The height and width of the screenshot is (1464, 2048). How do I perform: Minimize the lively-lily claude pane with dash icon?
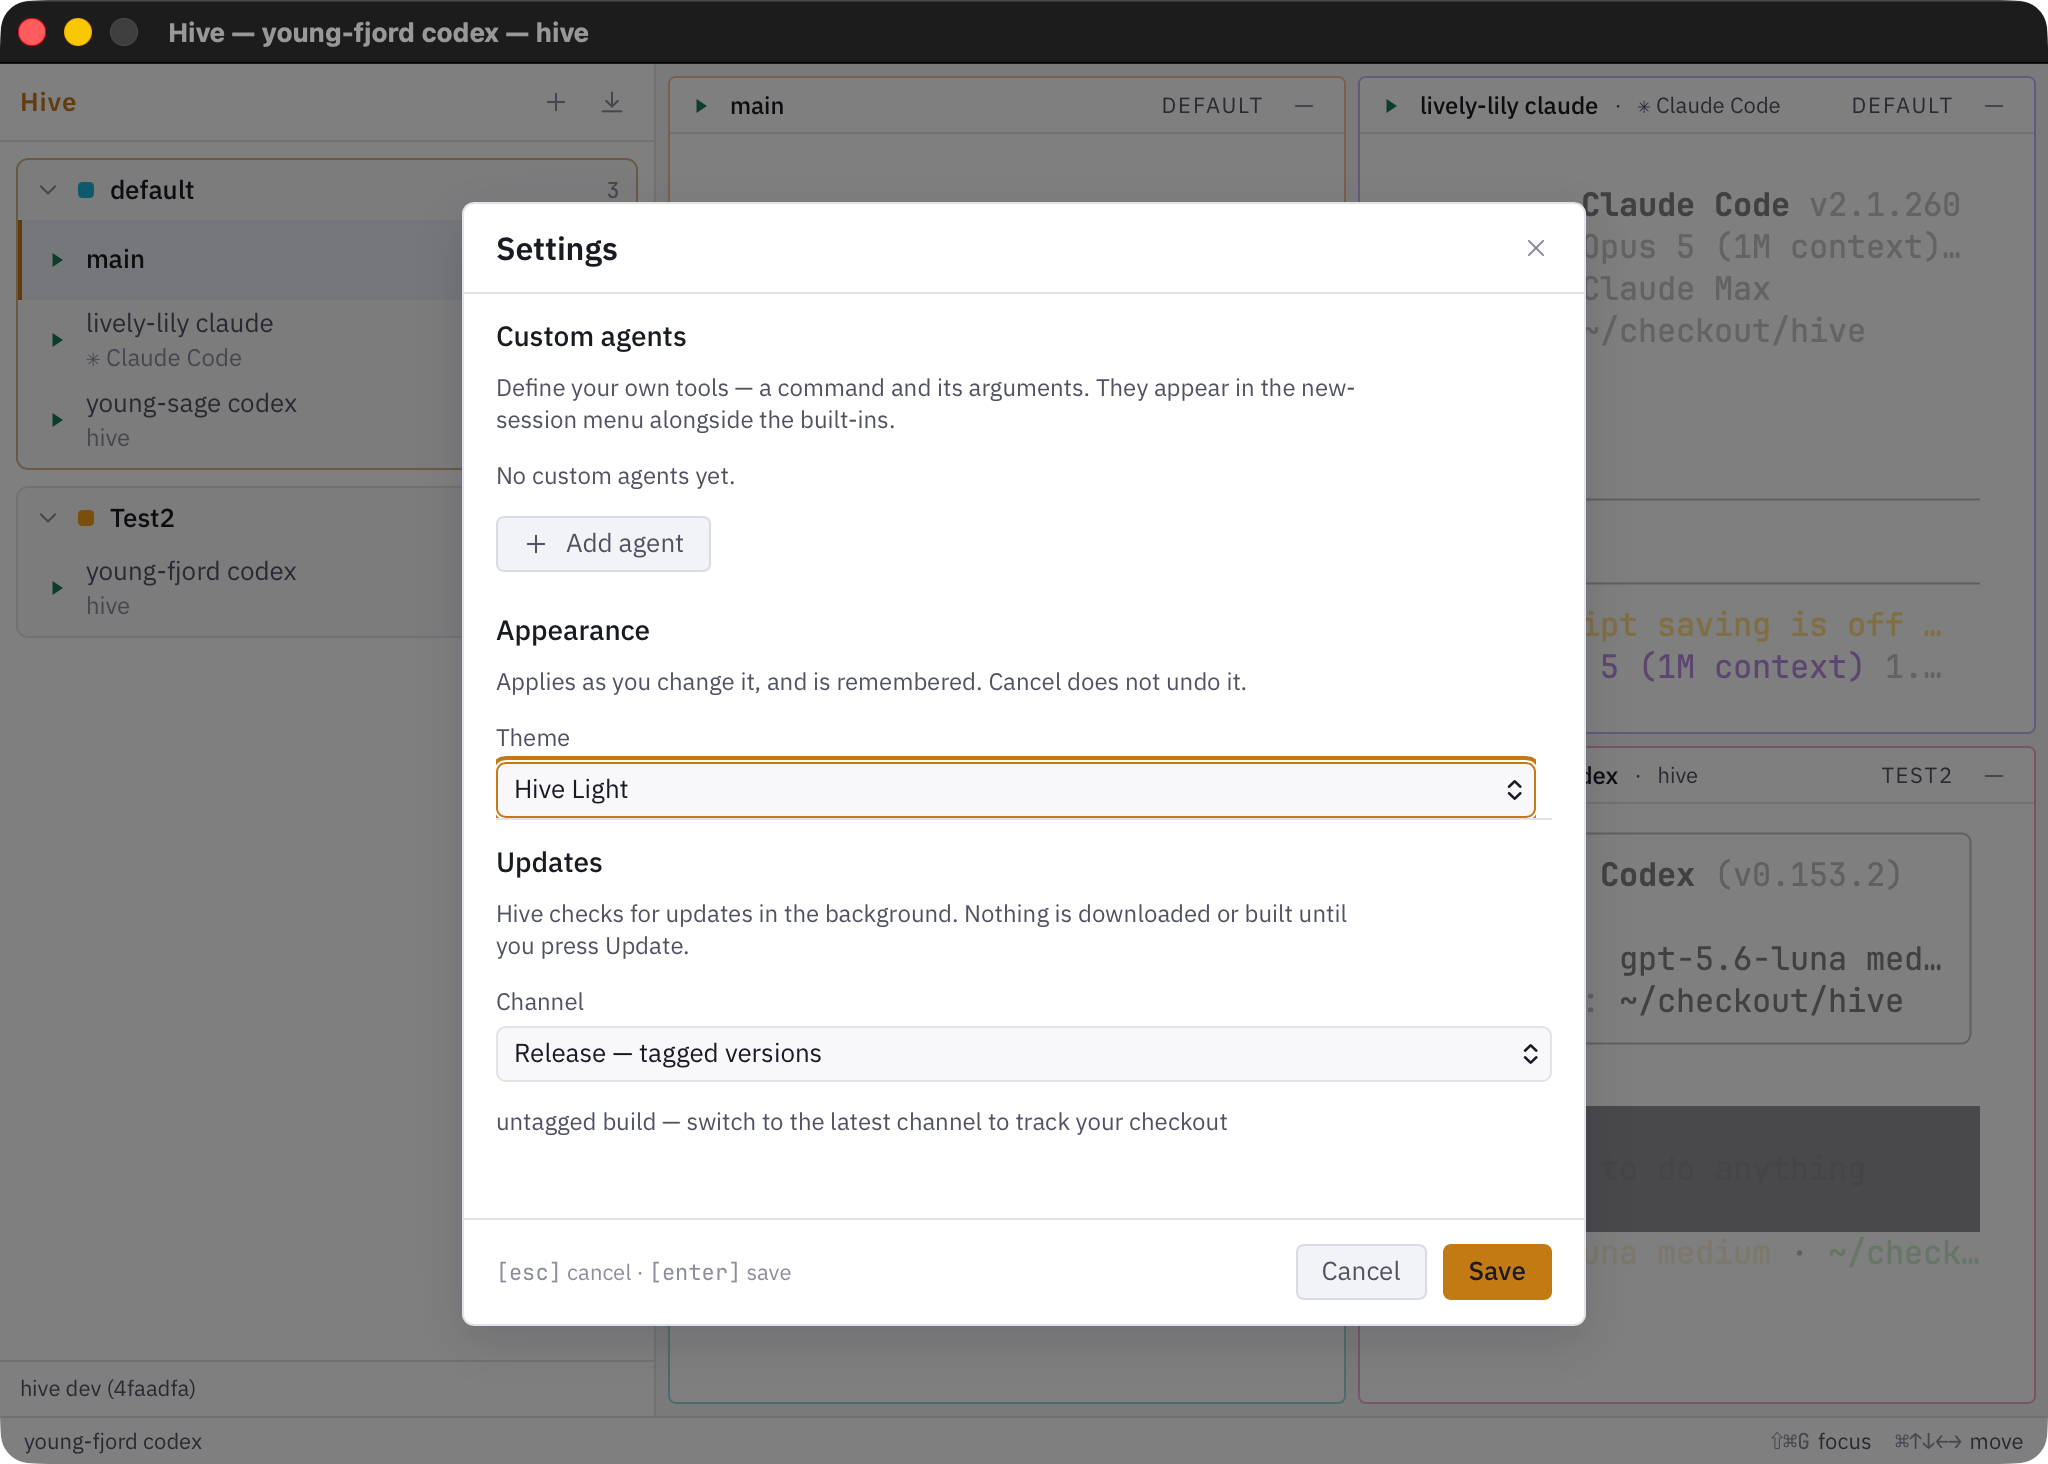[1994, 106]
